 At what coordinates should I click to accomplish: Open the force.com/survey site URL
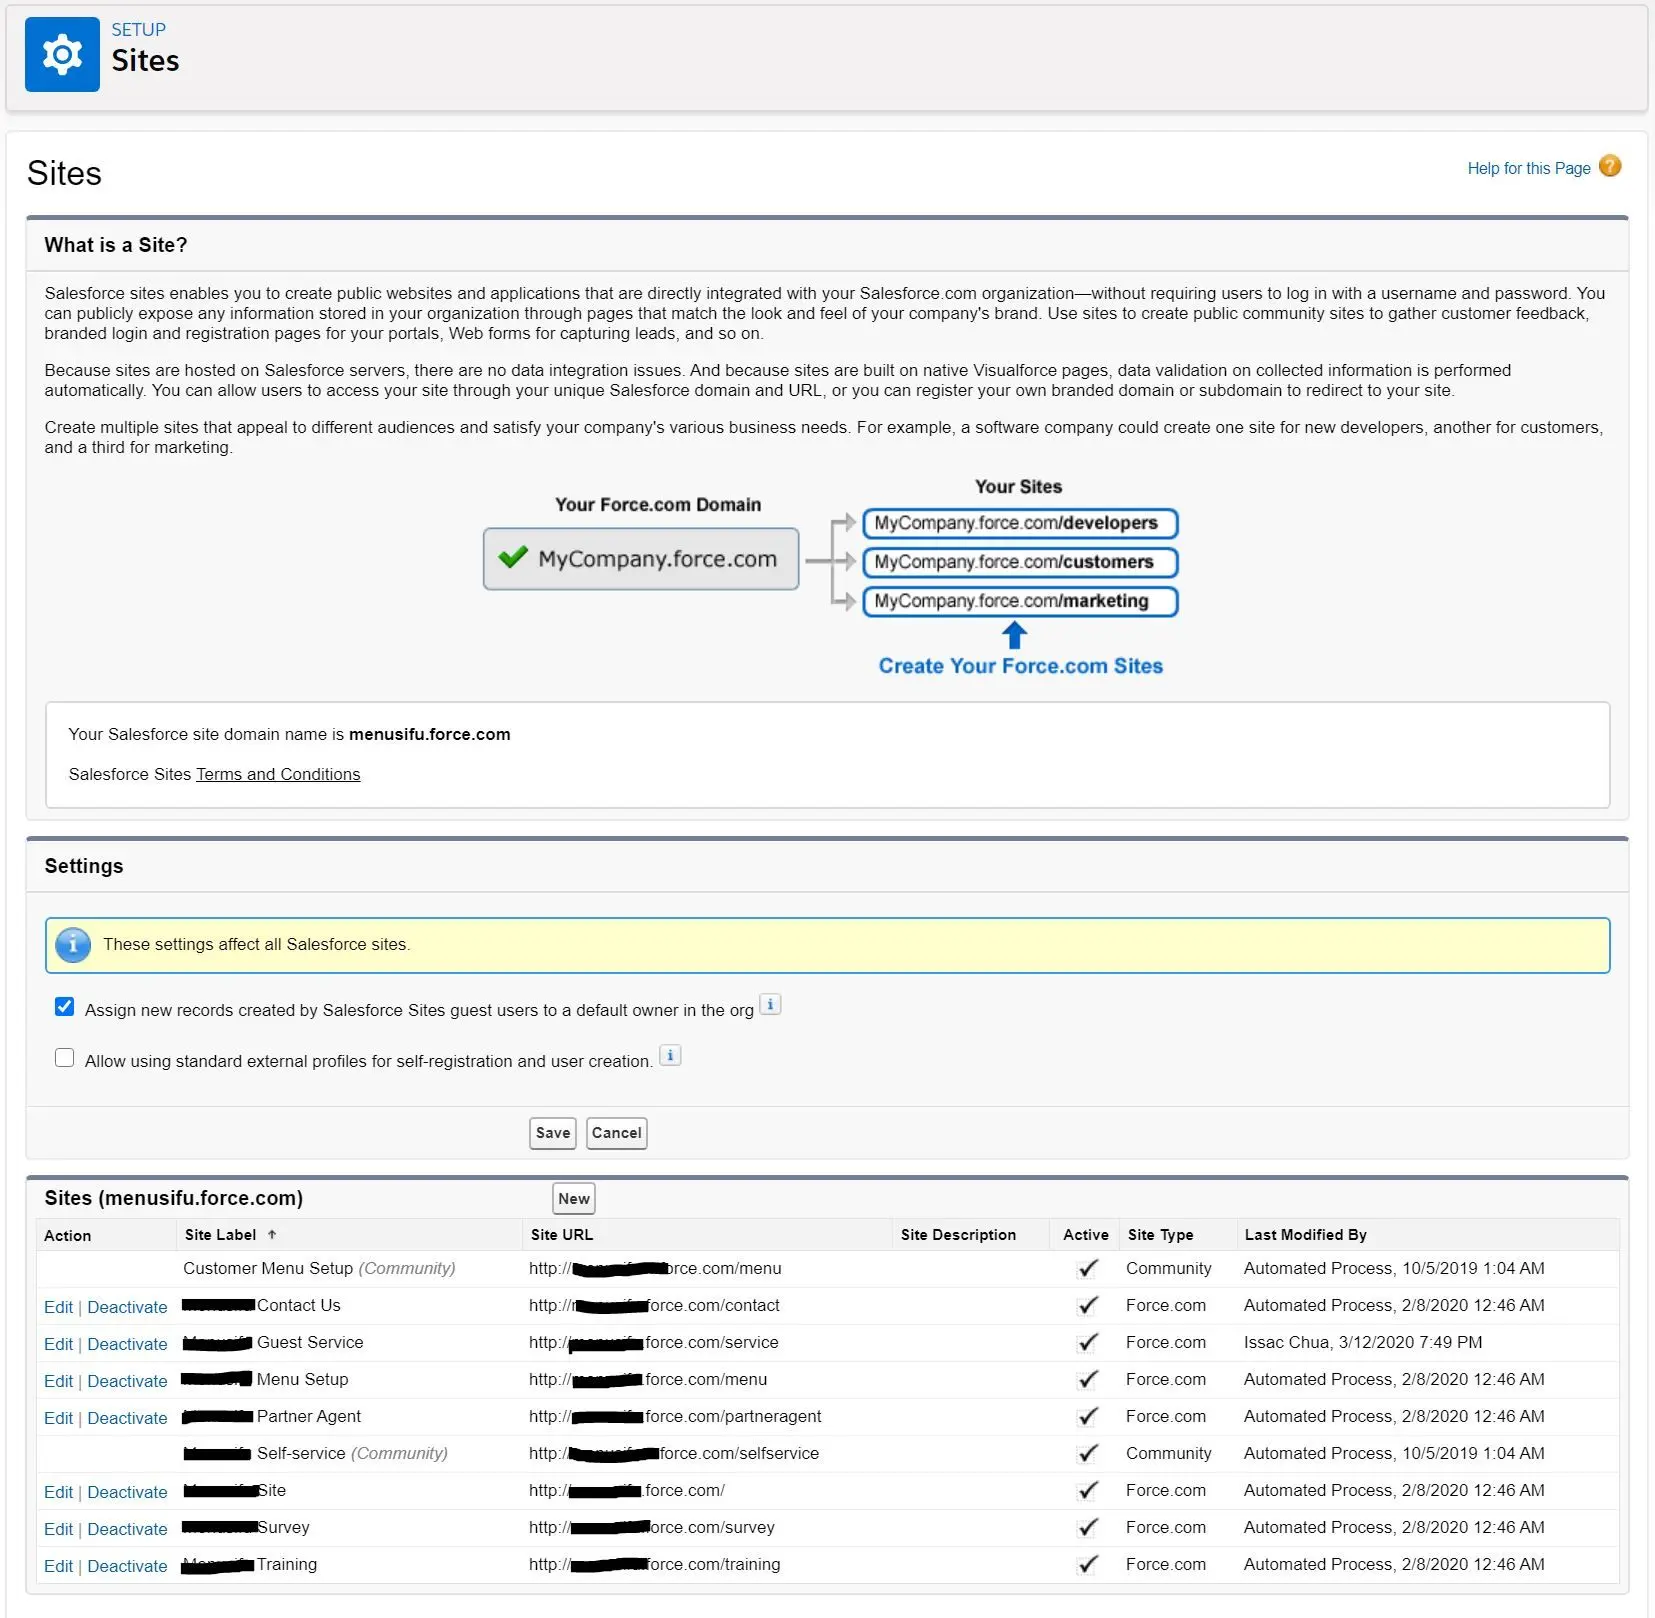pos(652,1527)
